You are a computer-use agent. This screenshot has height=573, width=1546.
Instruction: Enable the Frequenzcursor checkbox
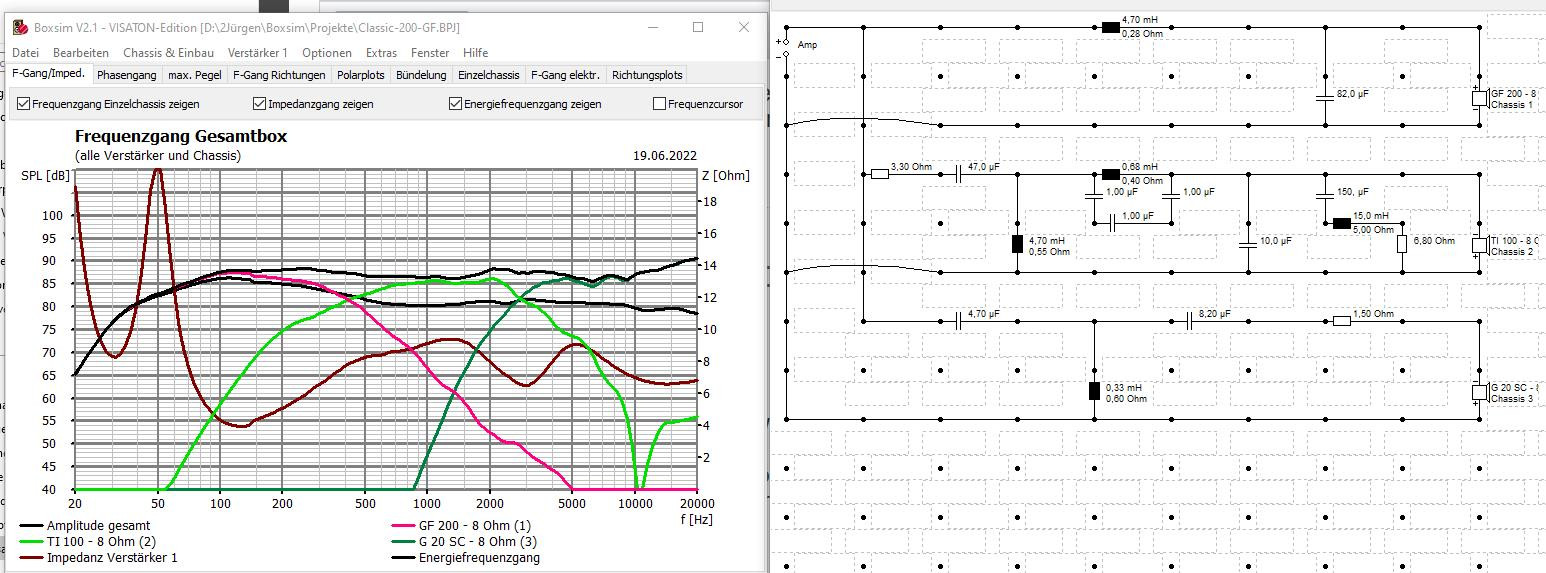(x=659, y=104)
